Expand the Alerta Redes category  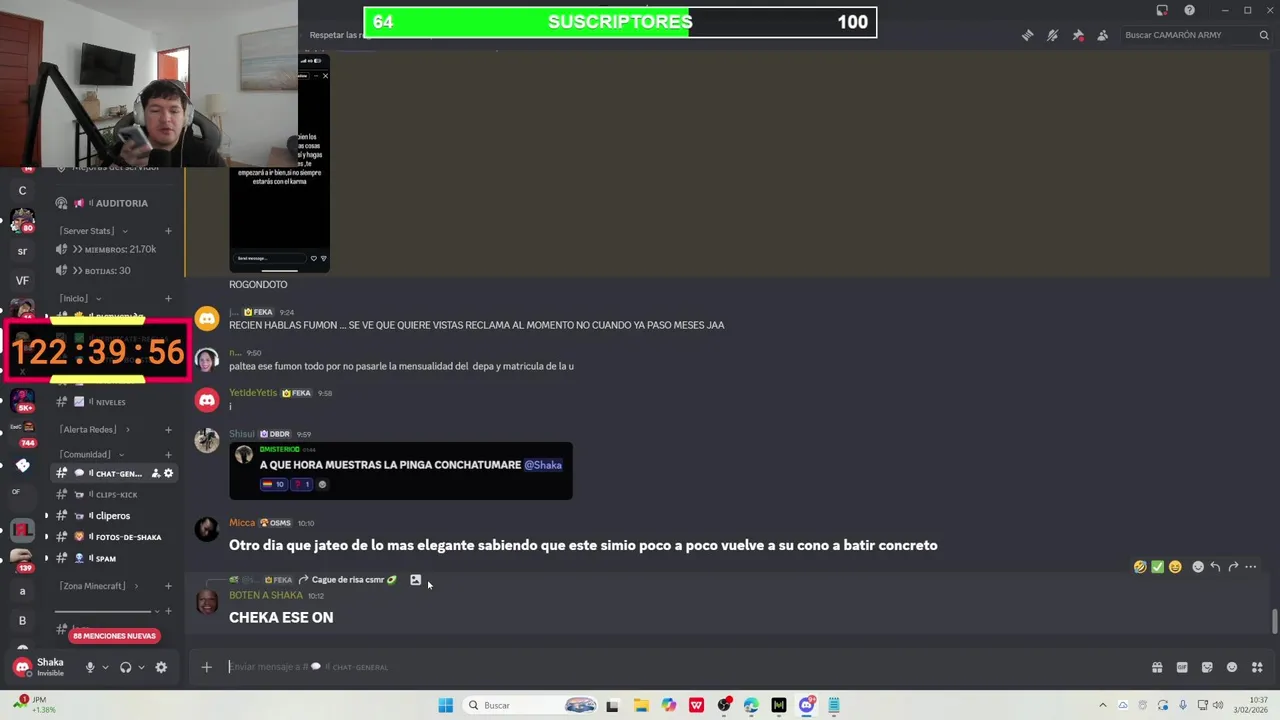tap(95, 429)
